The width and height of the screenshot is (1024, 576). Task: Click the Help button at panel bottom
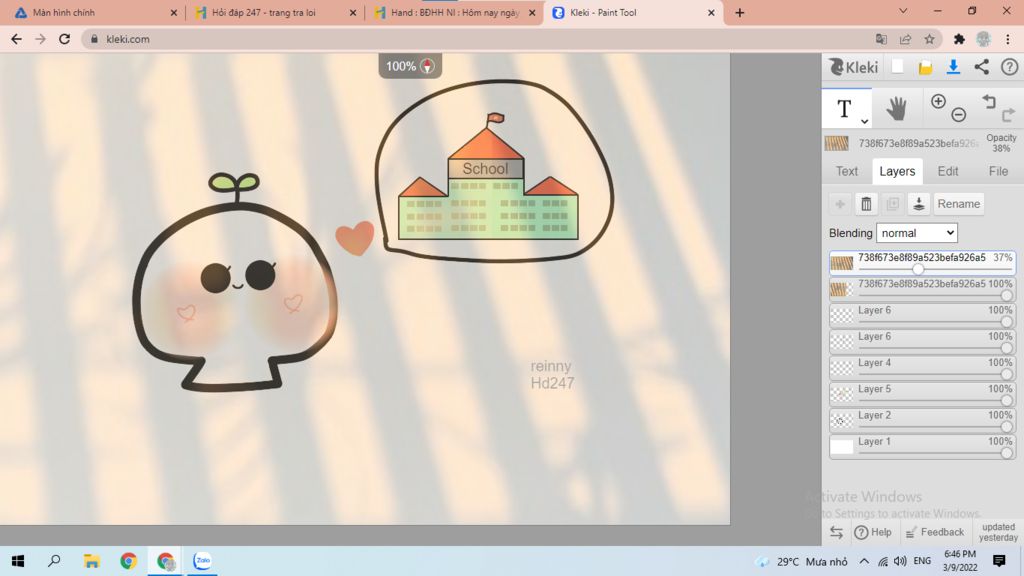[x=873, y=532]
